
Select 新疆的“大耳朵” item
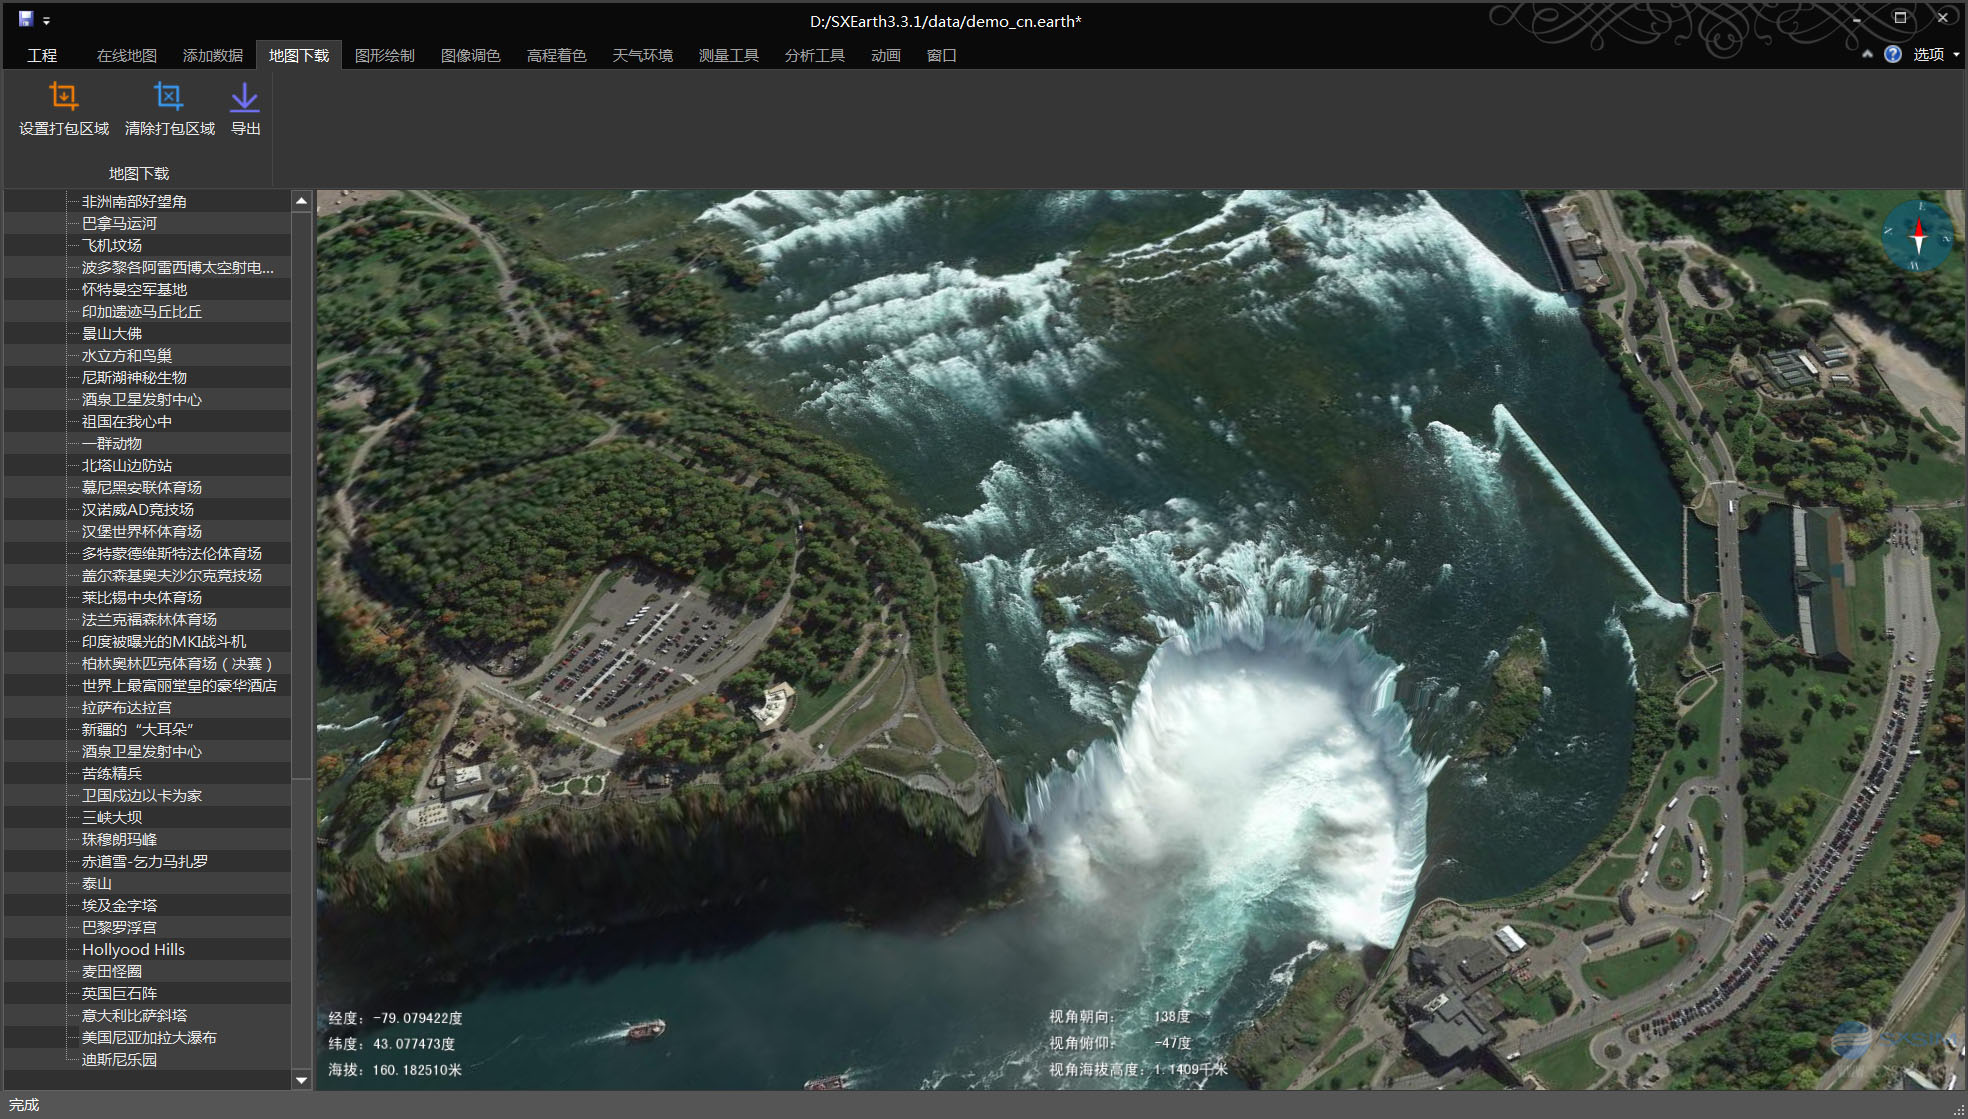click(x=138, y=729)
